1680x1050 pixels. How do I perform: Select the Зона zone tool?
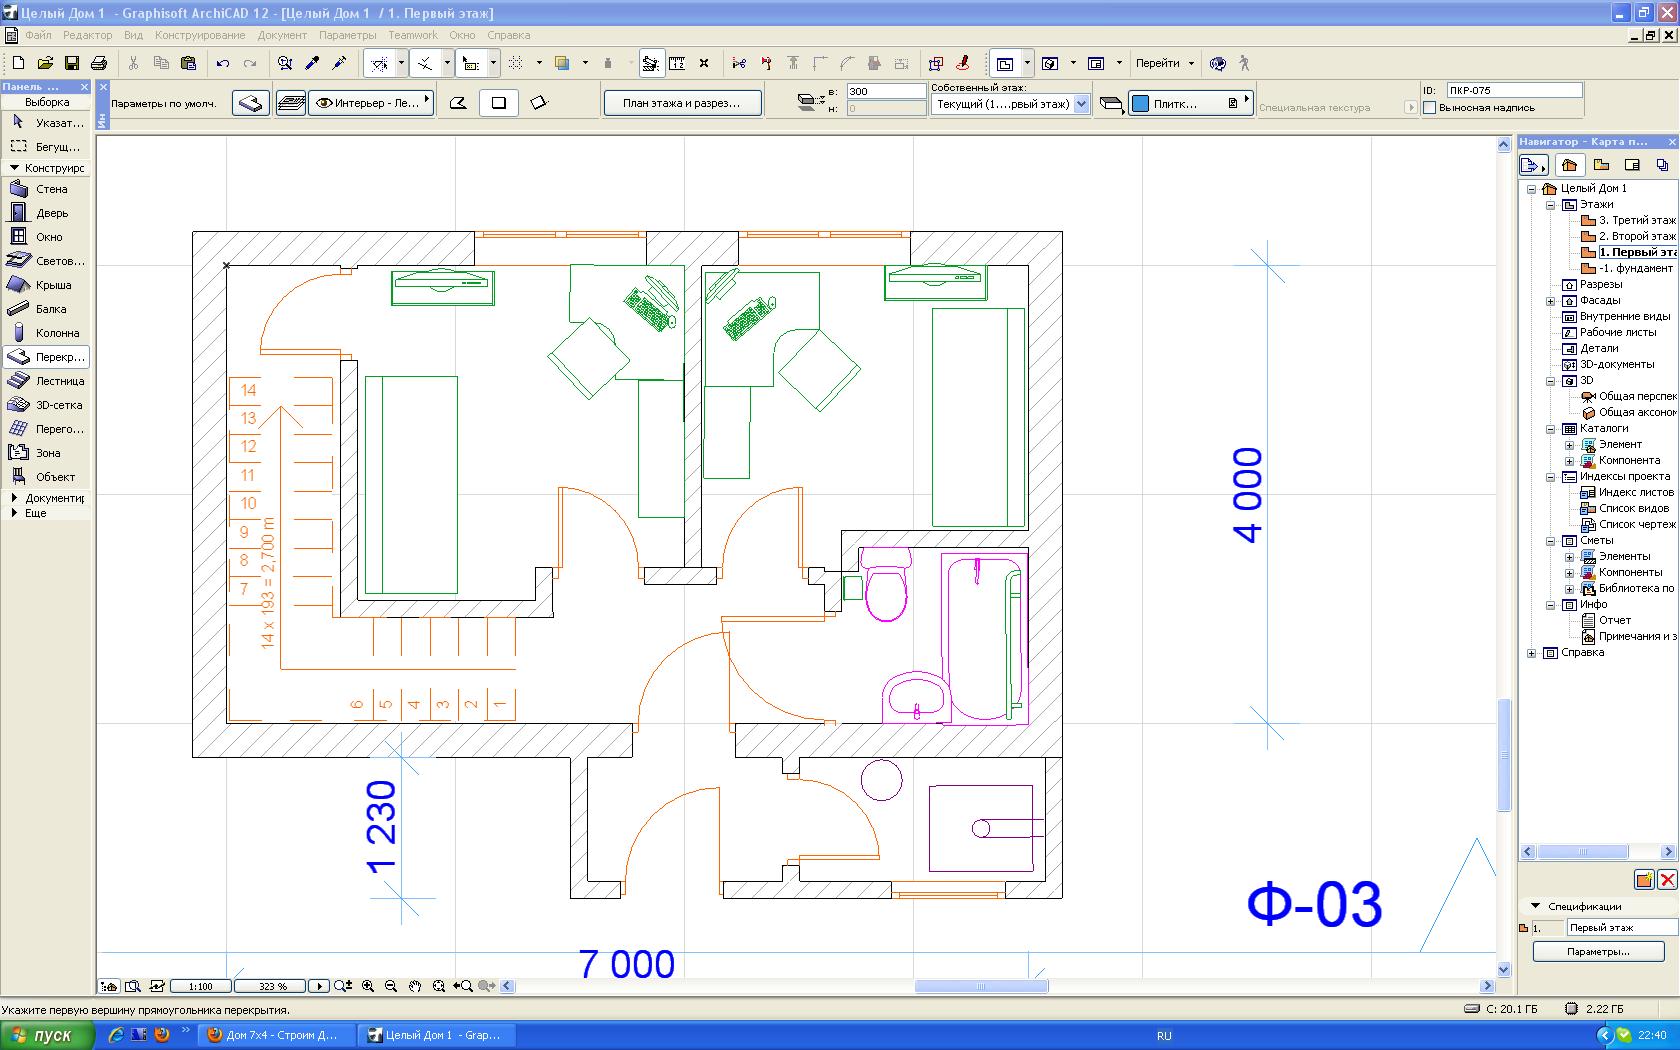pos(46,453)
